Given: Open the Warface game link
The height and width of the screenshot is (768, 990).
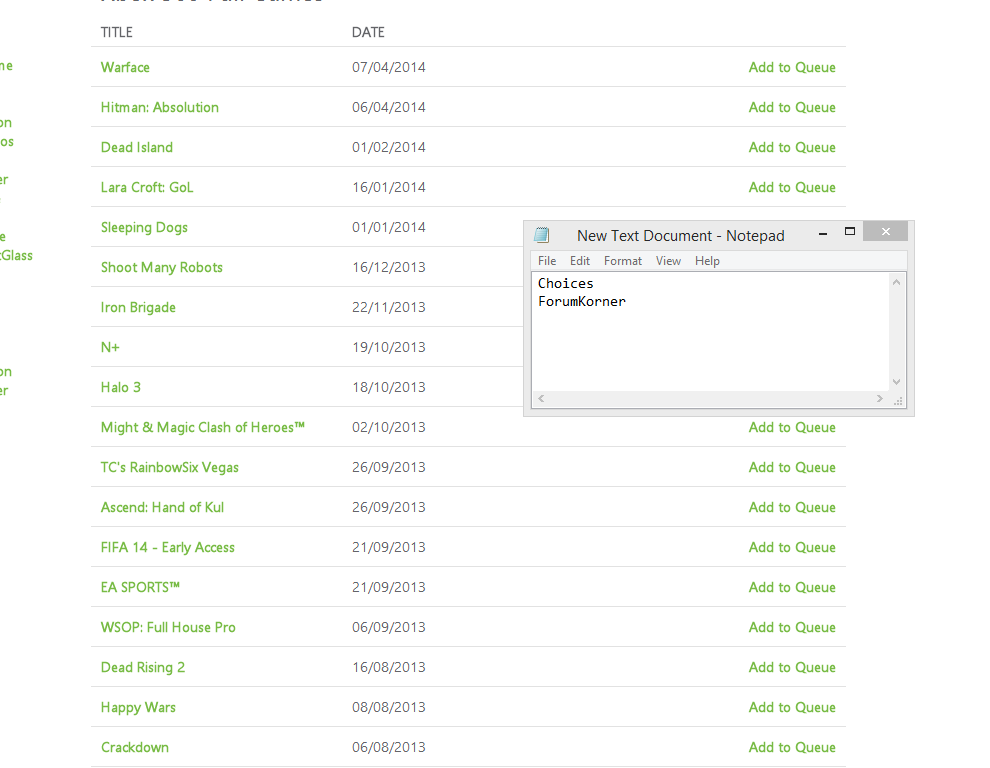Looking at the screenshot, I should [125, 67].
